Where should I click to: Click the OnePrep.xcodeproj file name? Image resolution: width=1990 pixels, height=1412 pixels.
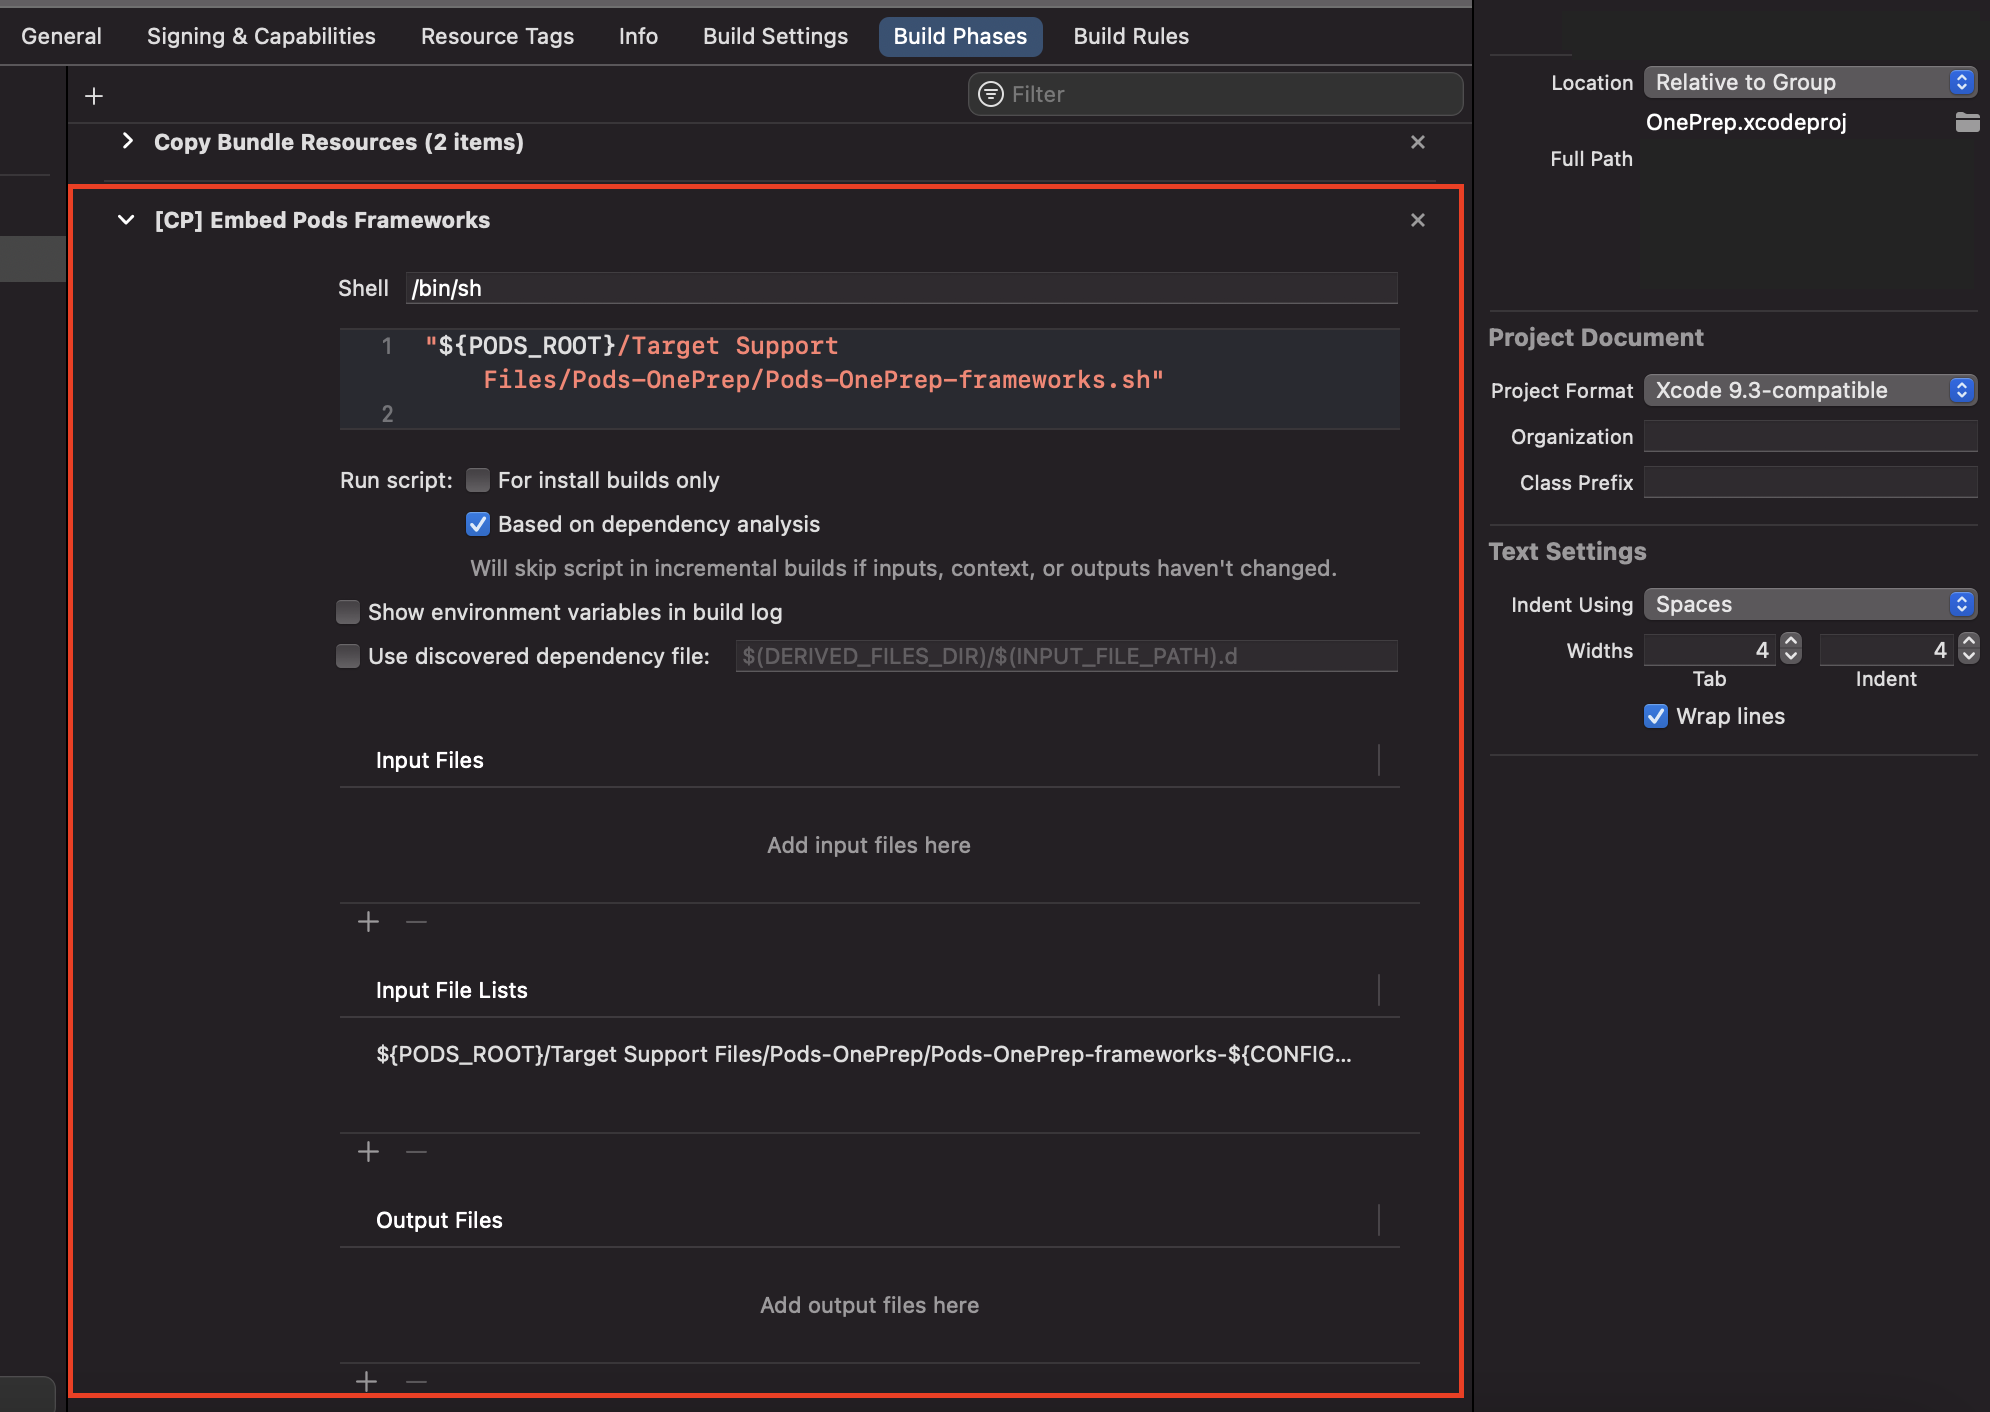1746,122
